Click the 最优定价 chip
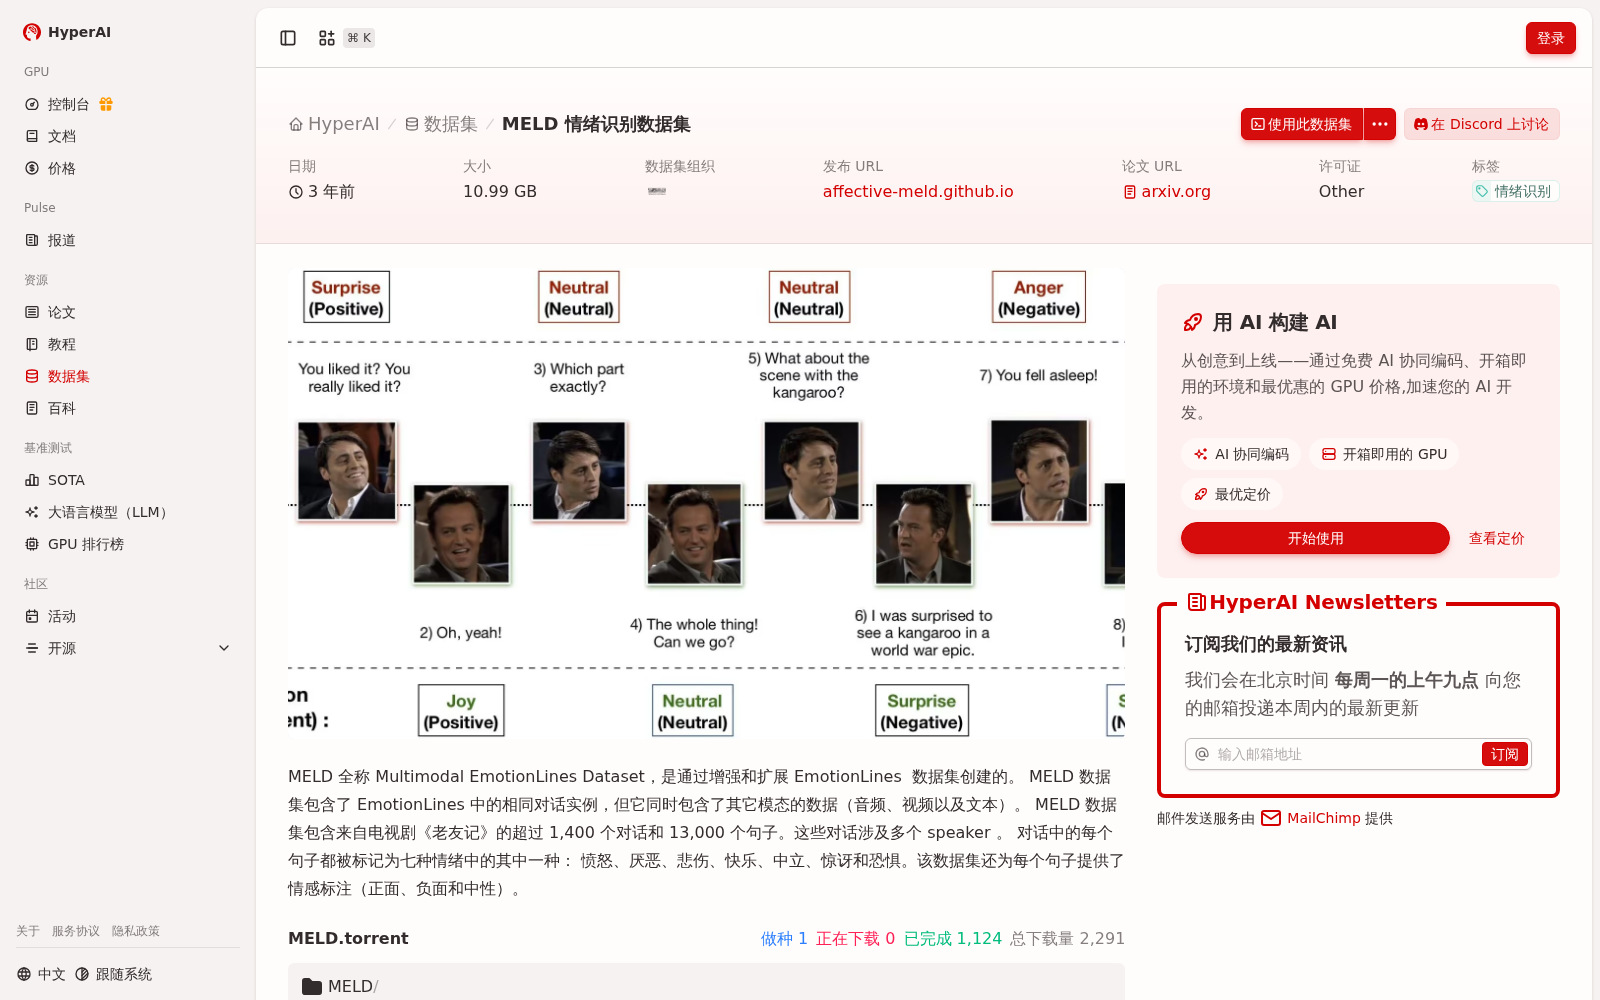The width and height of the screenshot is (1600, 1000). pyautogui.click(x=1232, y=494)
